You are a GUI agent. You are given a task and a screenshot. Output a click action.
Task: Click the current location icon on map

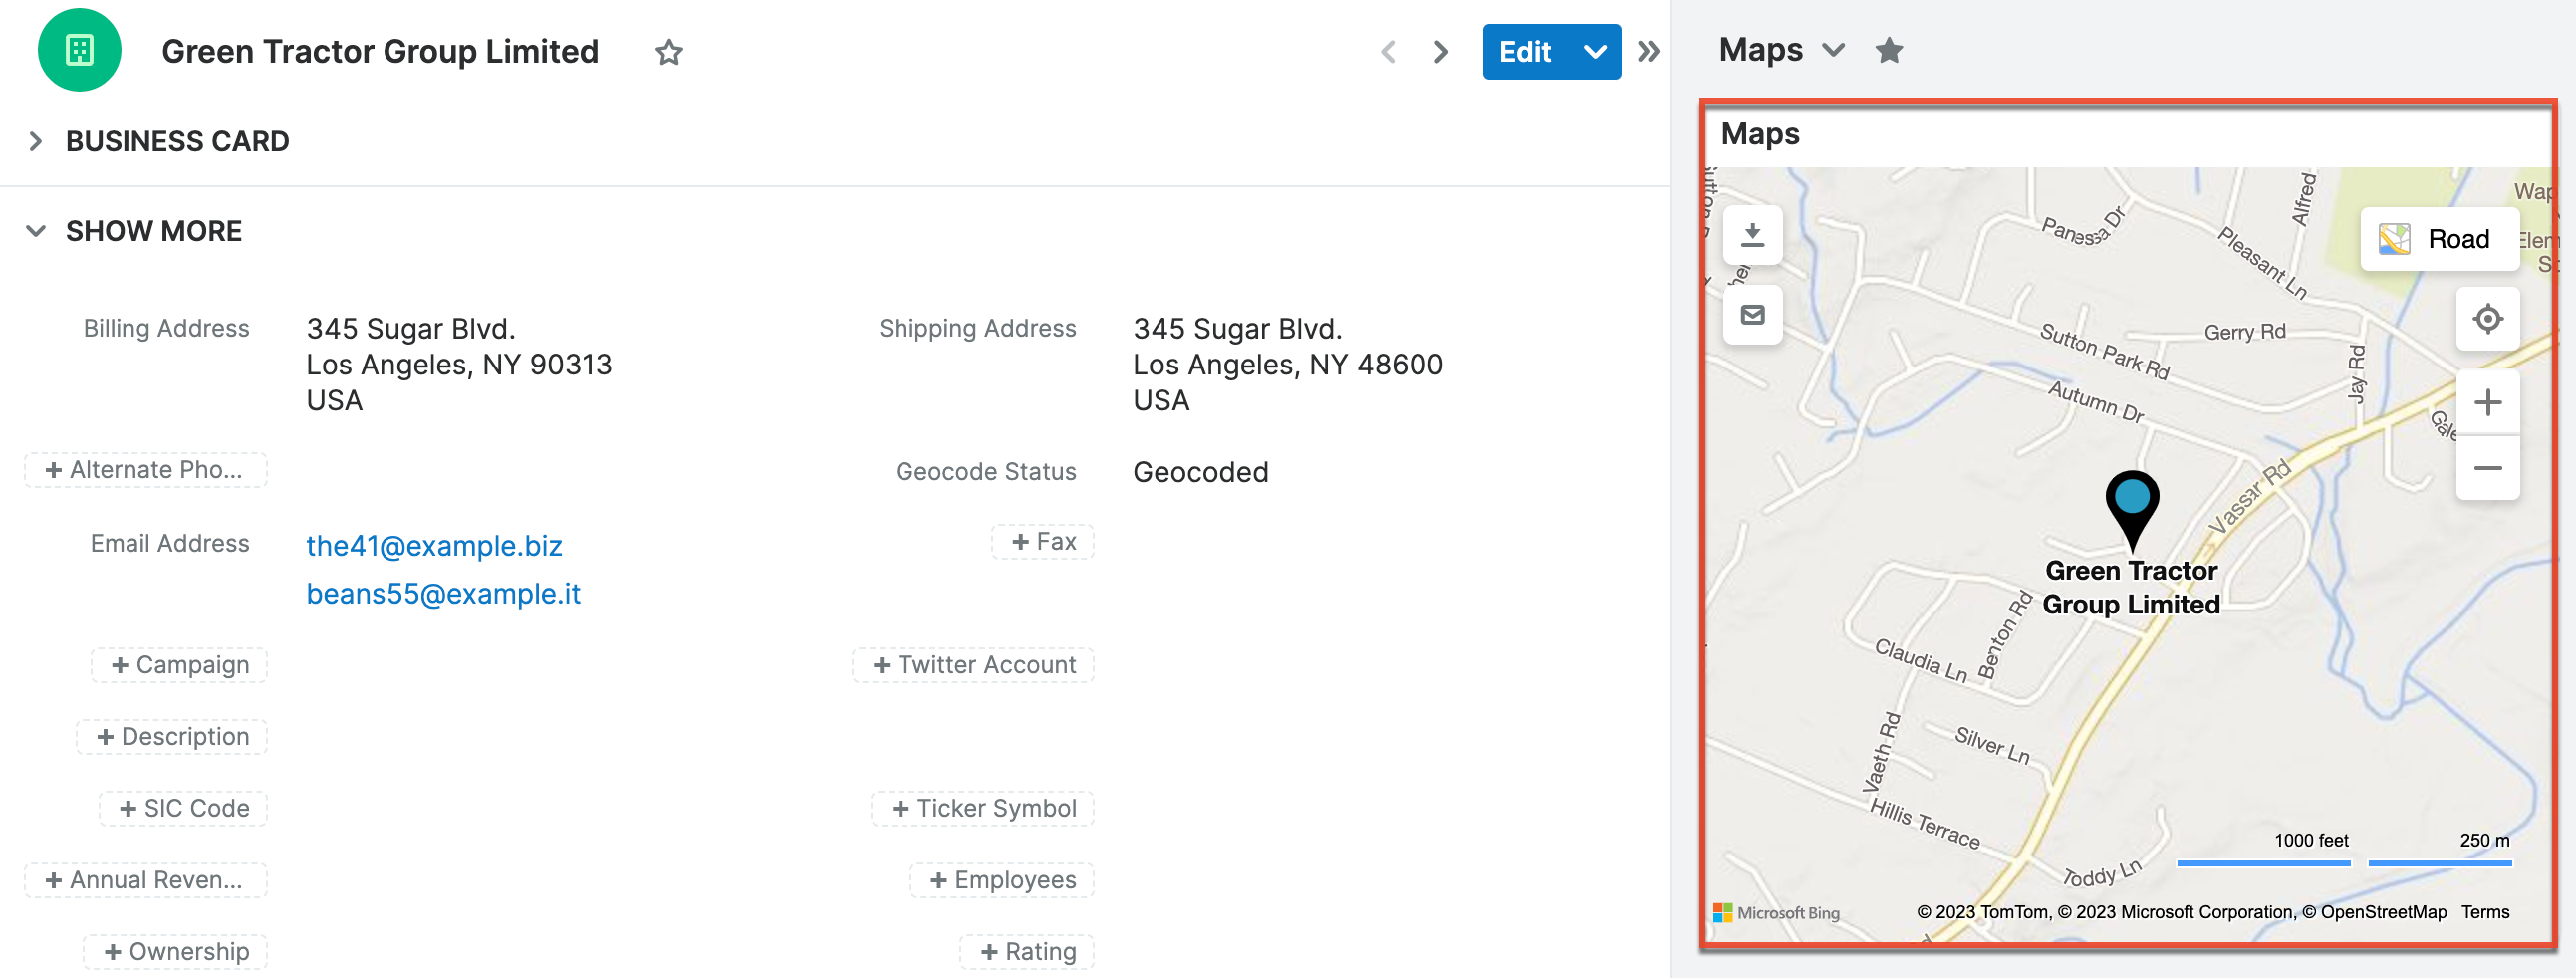coord(2488,318)
